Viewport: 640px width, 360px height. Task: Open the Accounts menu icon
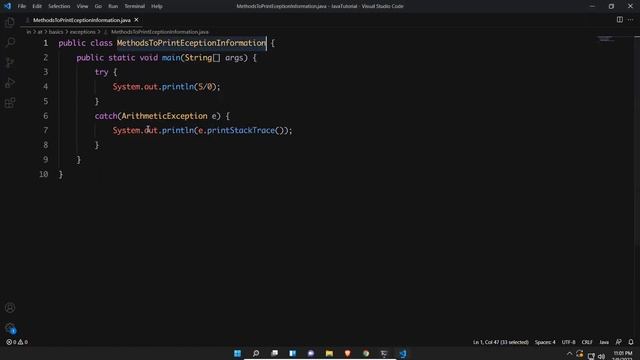pos(10,308)
